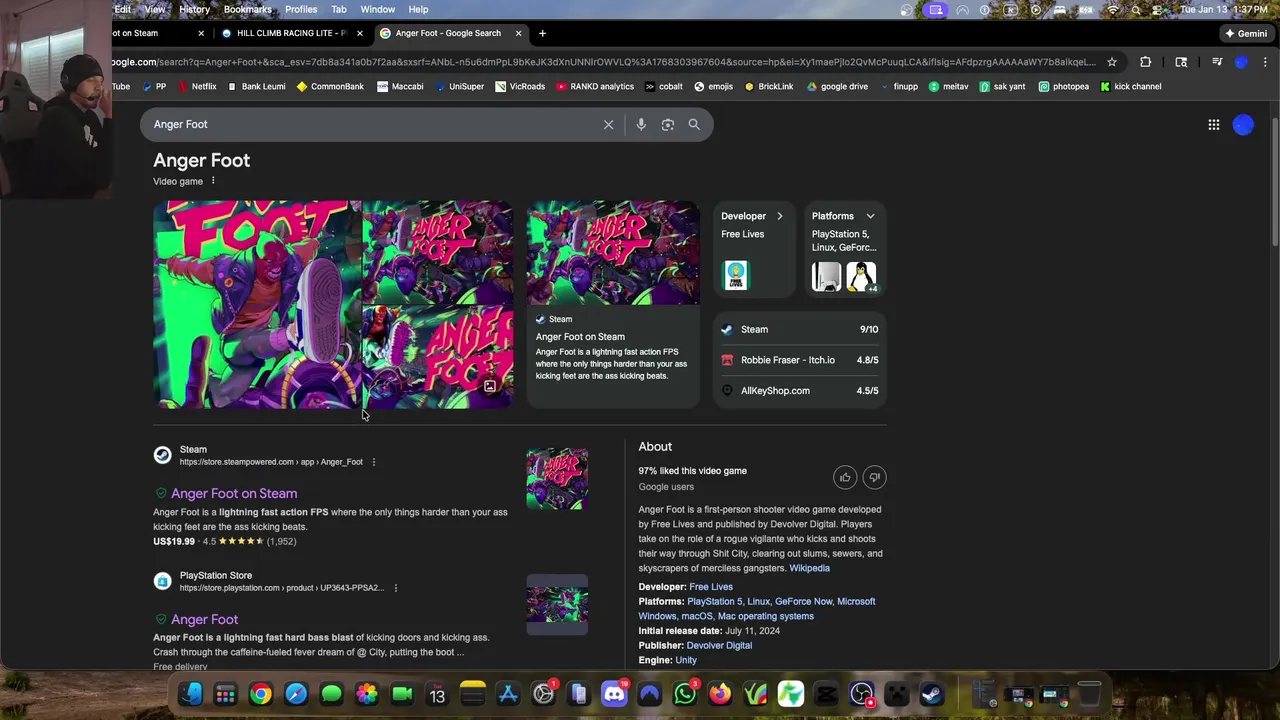
Task: Open the Window menu
Action: tap(377, 9)
